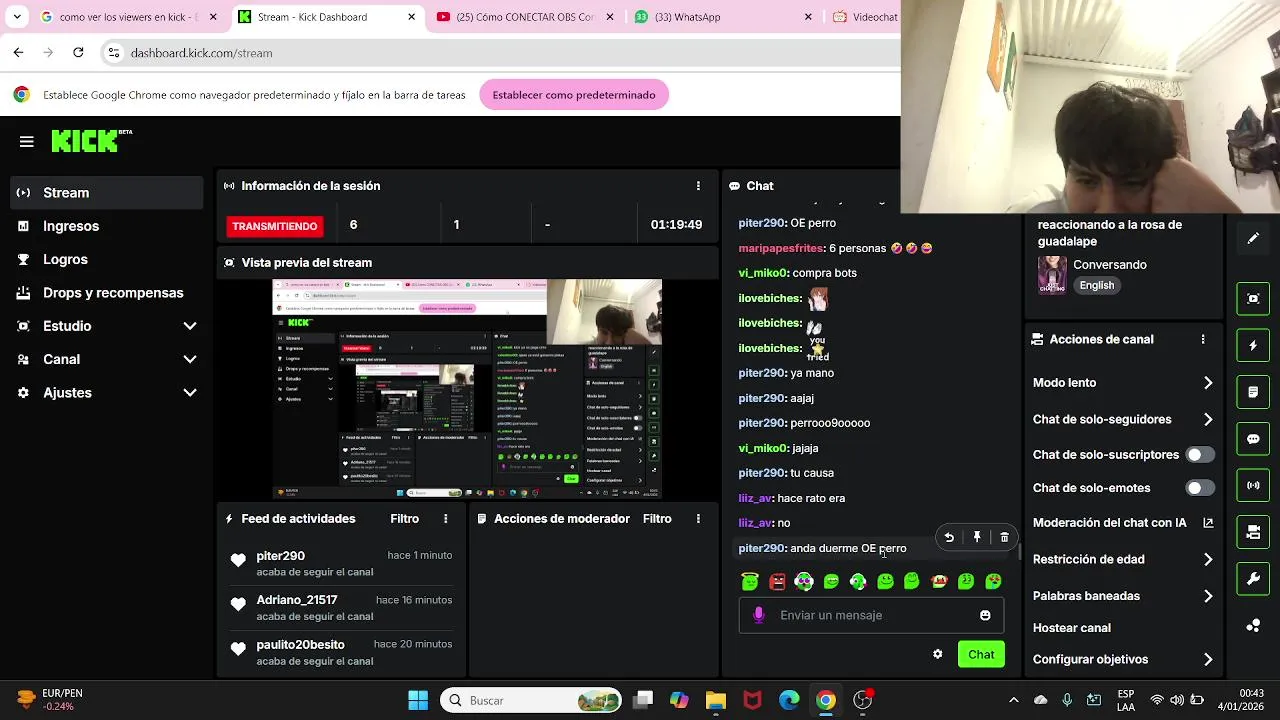Open Chat de solo-seguidores options
This screenshot has width=1280, height=720.
[x=1123, y=420]
